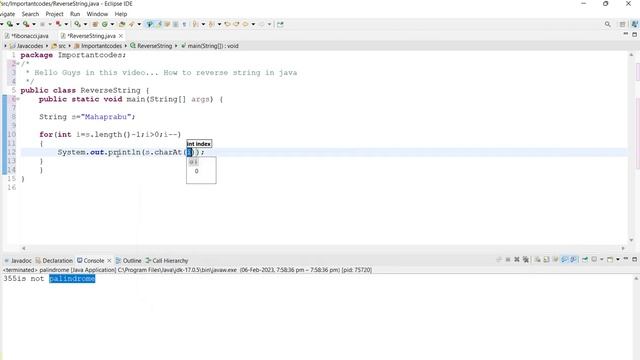The height and width of the screenshot is (360, 640).
Task: Open the Run menu
Action: pyautogui.click(x=75, y=14)
